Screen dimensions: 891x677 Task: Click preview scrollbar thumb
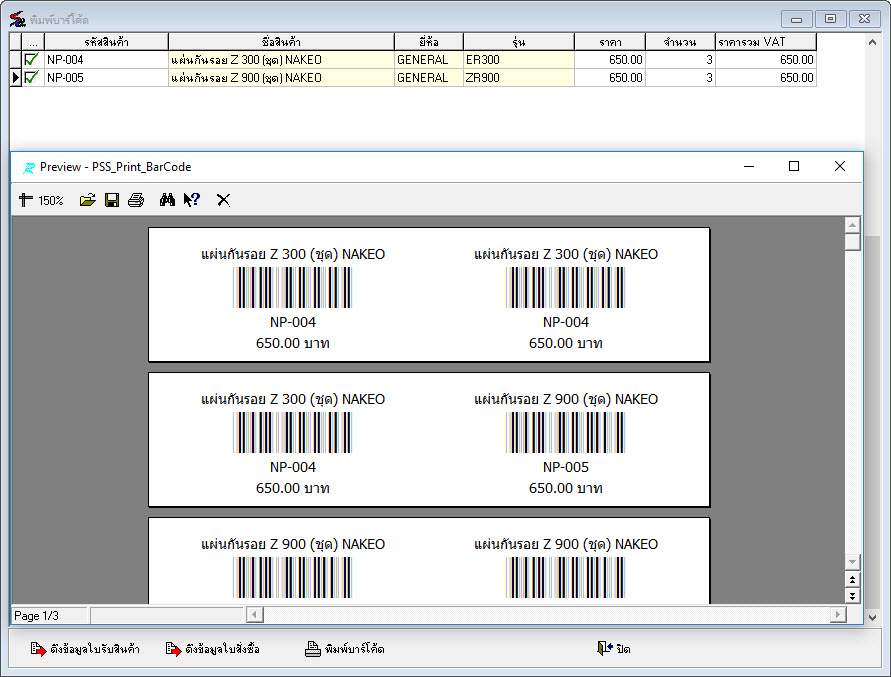click(852, 242)
